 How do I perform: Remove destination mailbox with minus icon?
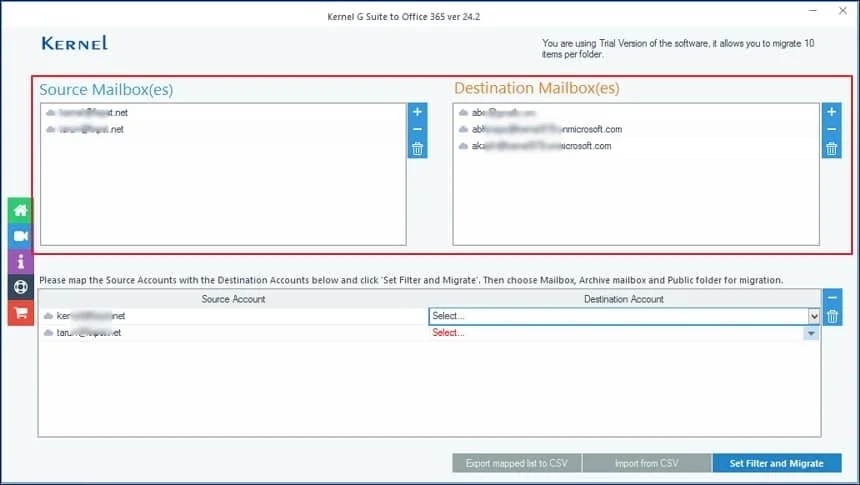(x=831, y=129)
